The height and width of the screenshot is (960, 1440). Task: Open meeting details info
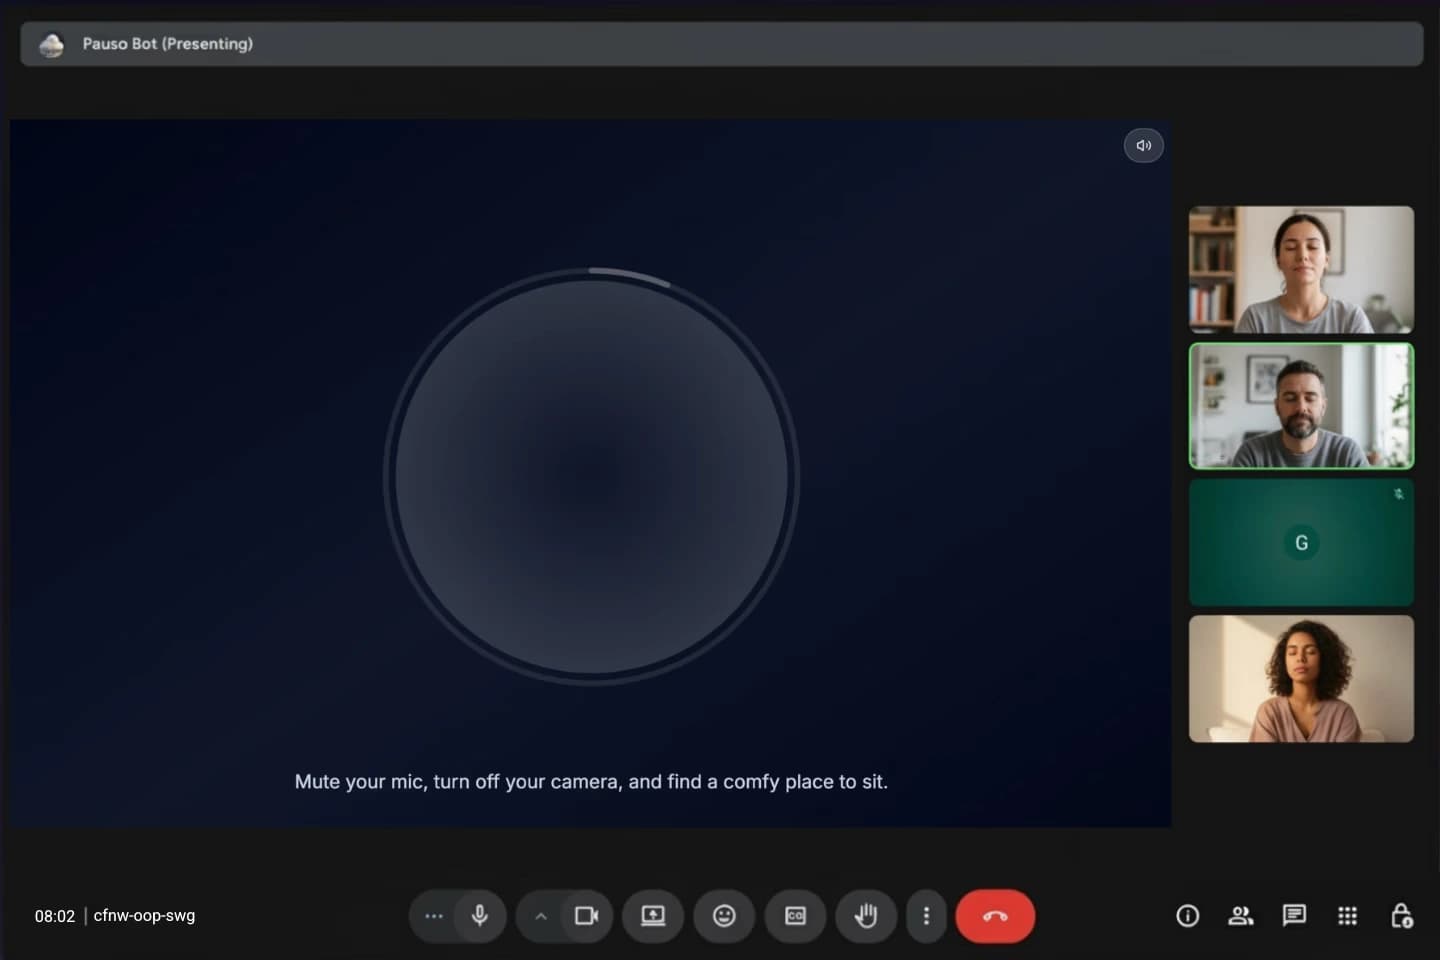pos(1187,916)
